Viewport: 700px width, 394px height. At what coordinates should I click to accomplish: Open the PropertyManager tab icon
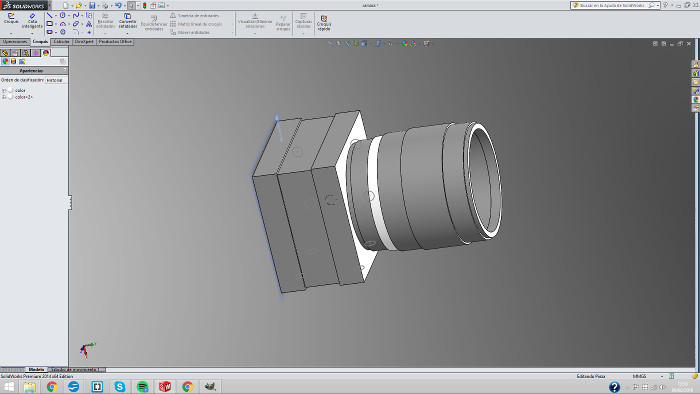pos(15,53)
